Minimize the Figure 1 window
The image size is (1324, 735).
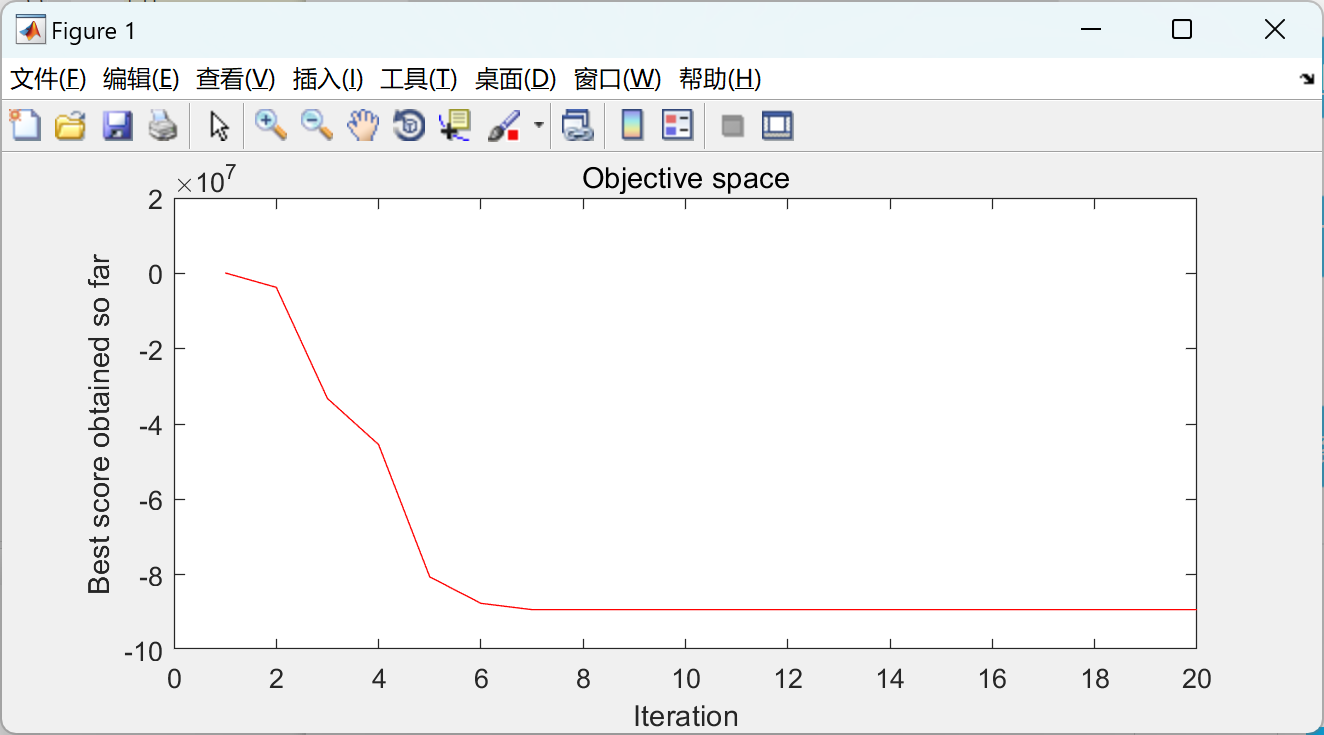pos(1090,30)
